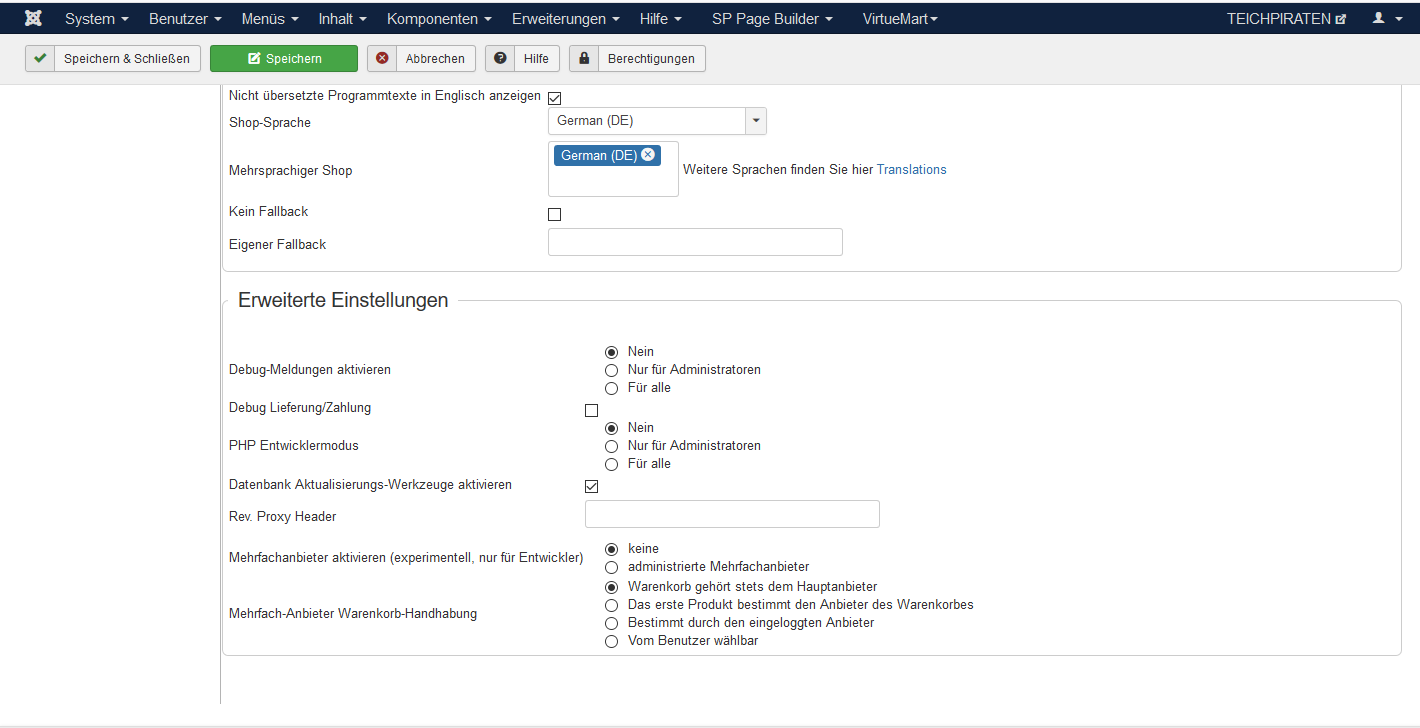Expand the SP Page Builder menu
The height and width of the screenshot is (728, 1420).
pos(772,18)
